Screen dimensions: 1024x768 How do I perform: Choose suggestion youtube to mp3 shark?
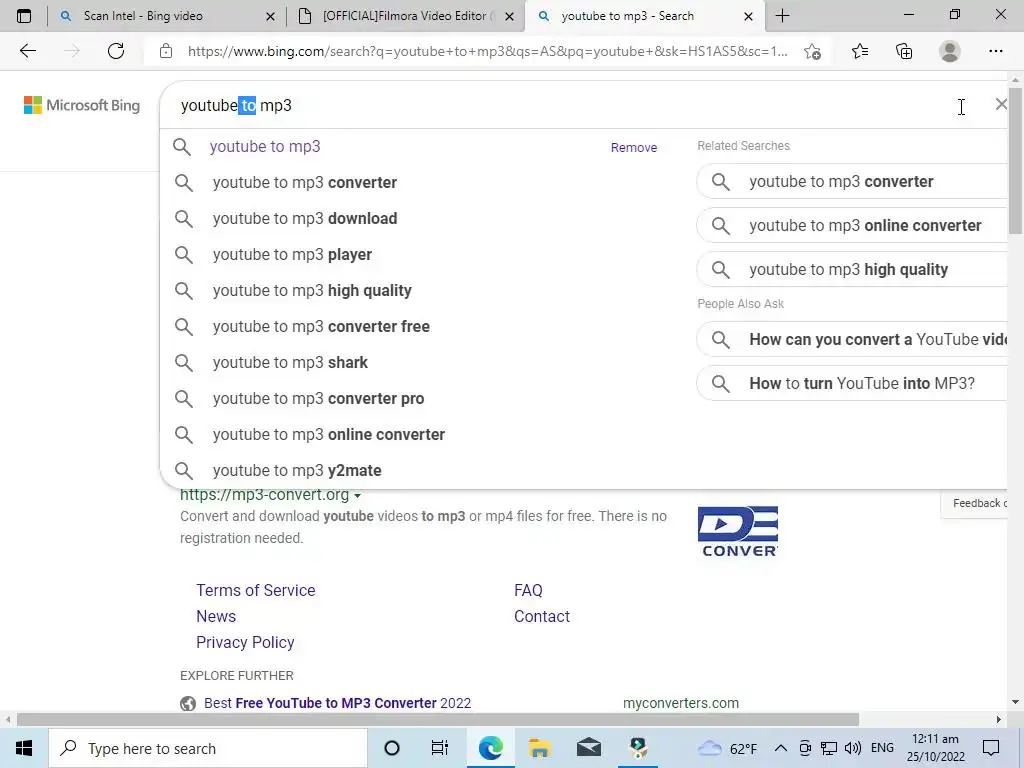click(418, 362)
